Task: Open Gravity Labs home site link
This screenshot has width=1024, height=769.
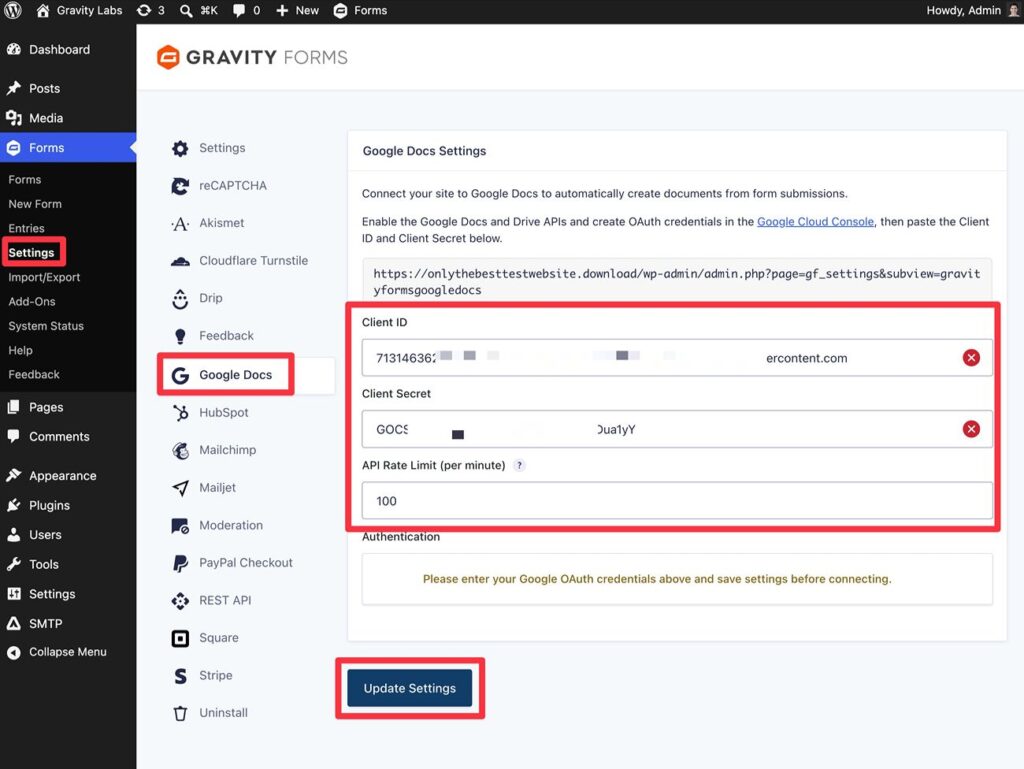Action: [79, 10]
